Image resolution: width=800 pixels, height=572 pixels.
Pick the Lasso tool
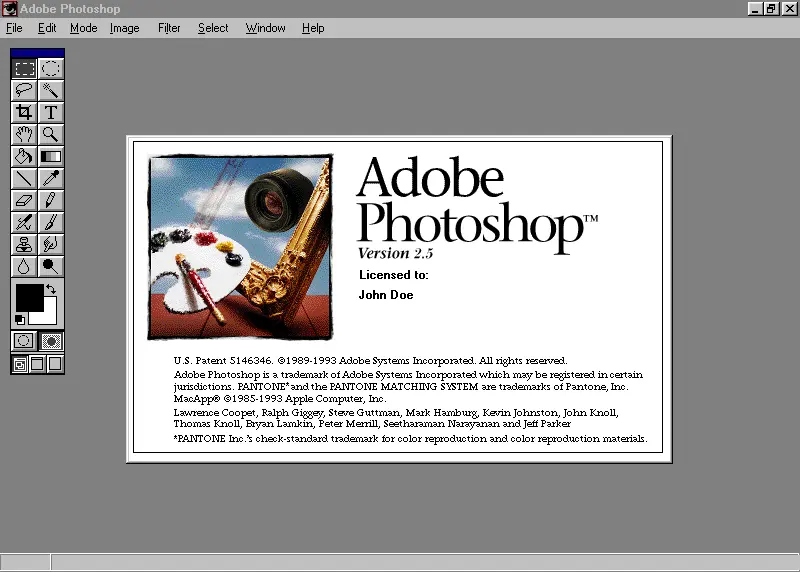pos(24,91)
